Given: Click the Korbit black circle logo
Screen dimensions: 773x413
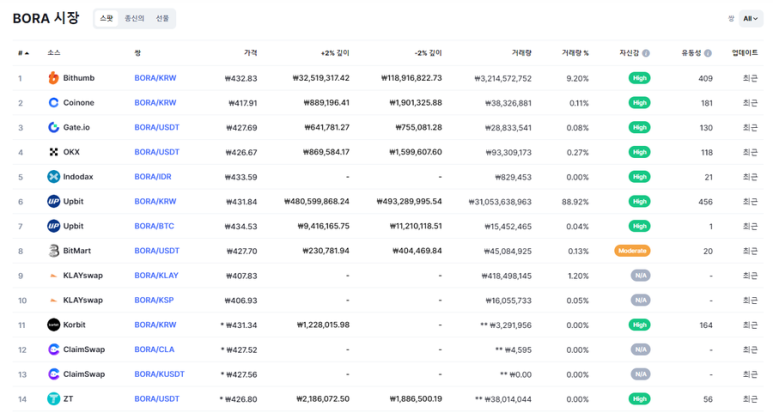Looking at the screenshot, I should 53,325.
